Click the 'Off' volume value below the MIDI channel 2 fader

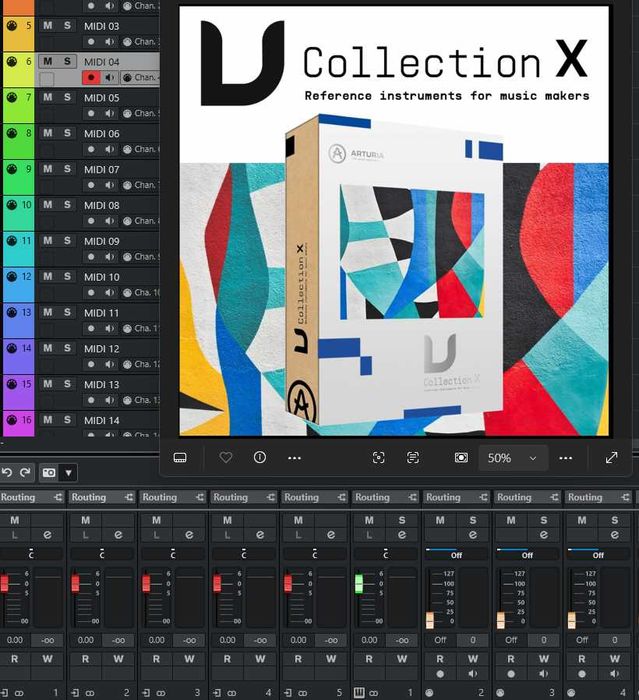click(440, 640)
